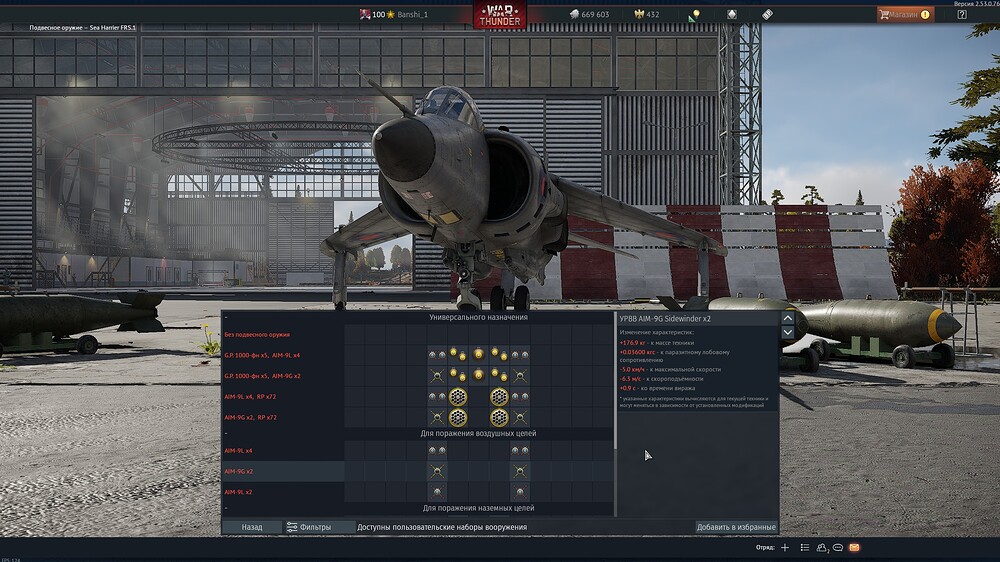This screenshot has width=1000, height=562.
Task: Click the help question mark icon
Action: 962,14
